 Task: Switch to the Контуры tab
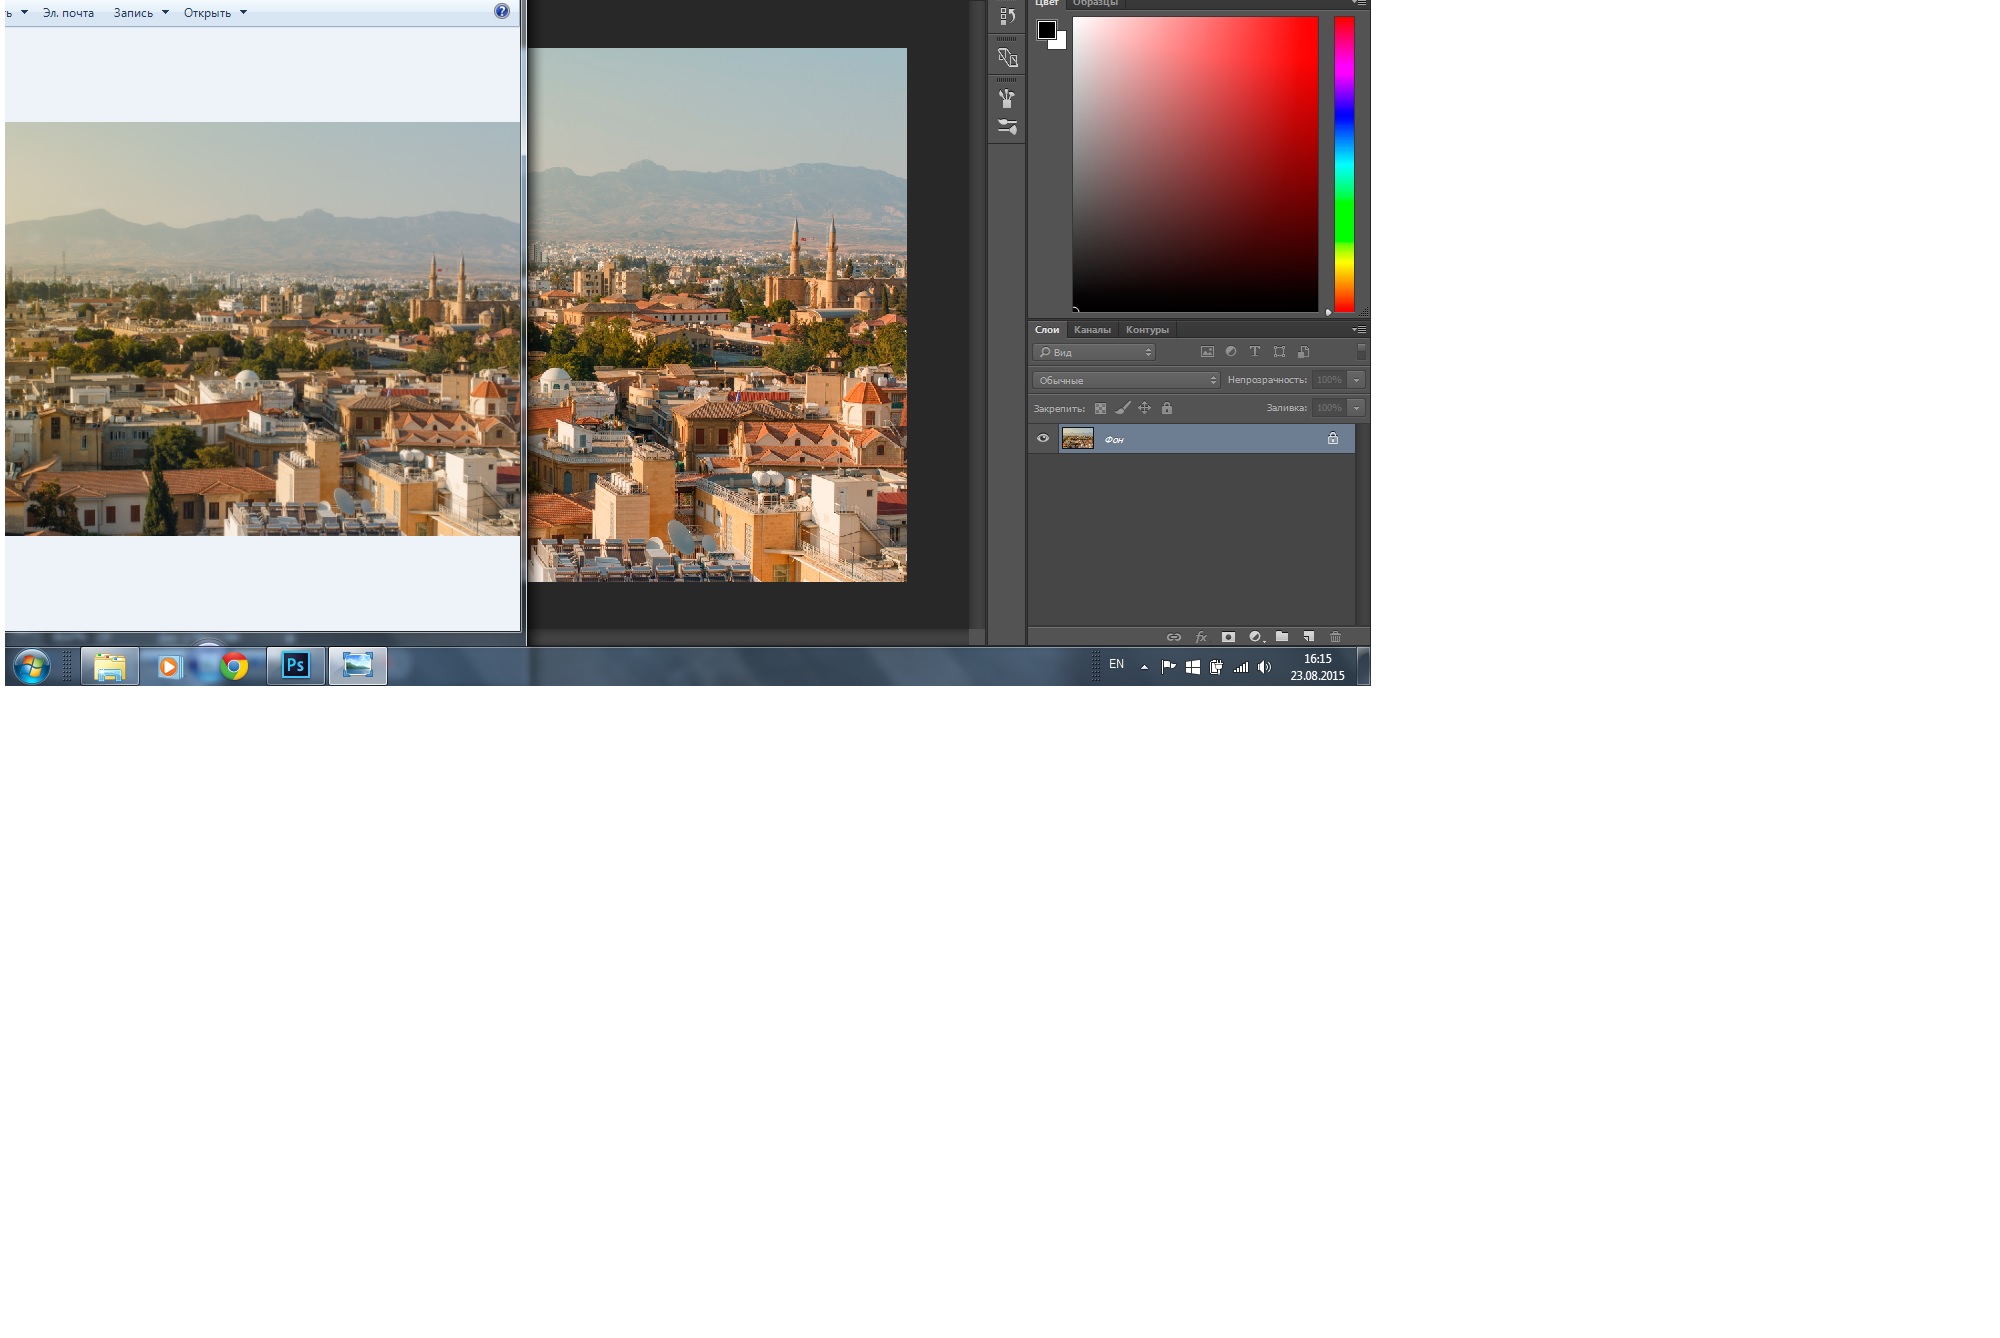(1147, 330)
